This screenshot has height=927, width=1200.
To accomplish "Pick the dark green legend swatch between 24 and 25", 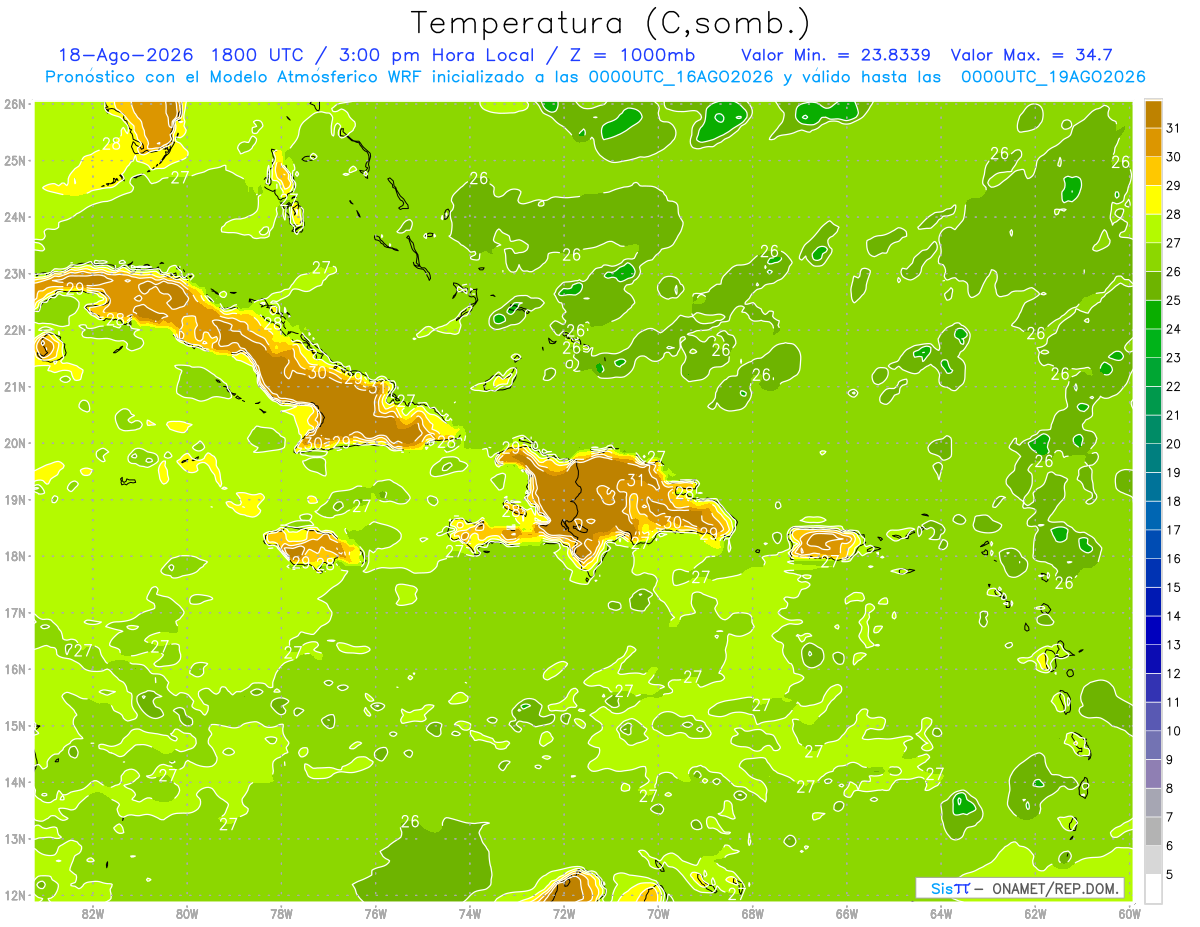I will point(1153,314).
